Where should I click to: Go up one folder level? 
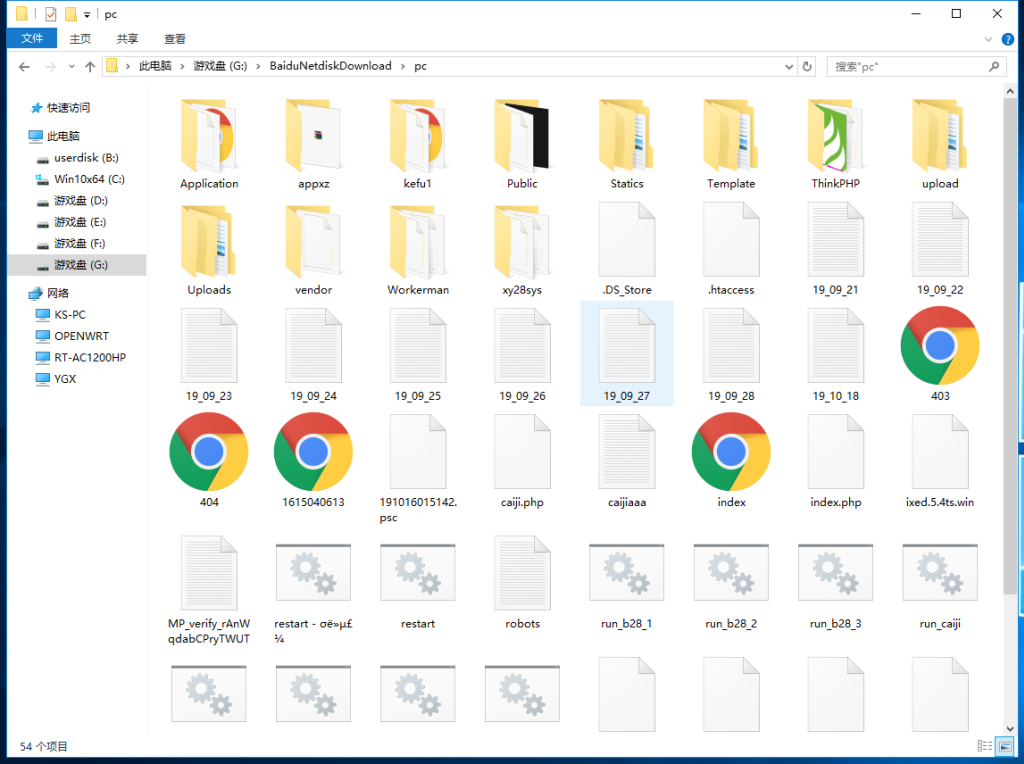coord(90,67)
